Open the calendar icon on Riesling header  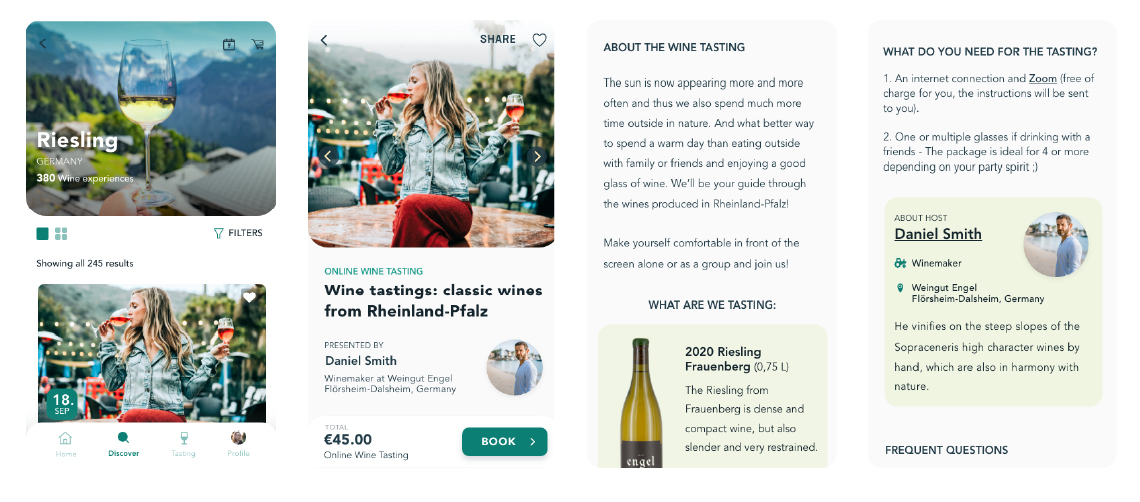[228, 44]
